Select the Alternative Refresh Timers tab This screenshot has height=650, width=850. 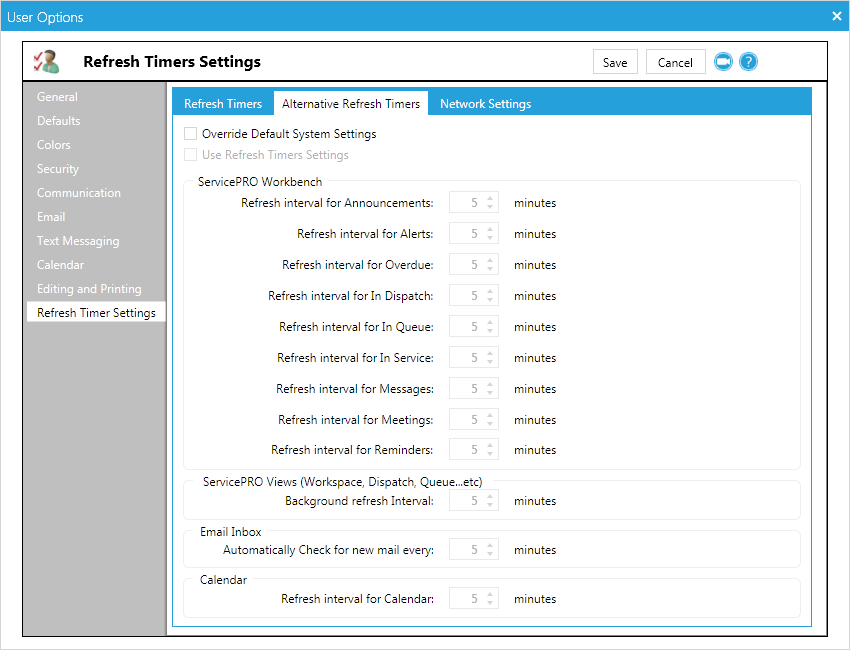tap(351, 104)
